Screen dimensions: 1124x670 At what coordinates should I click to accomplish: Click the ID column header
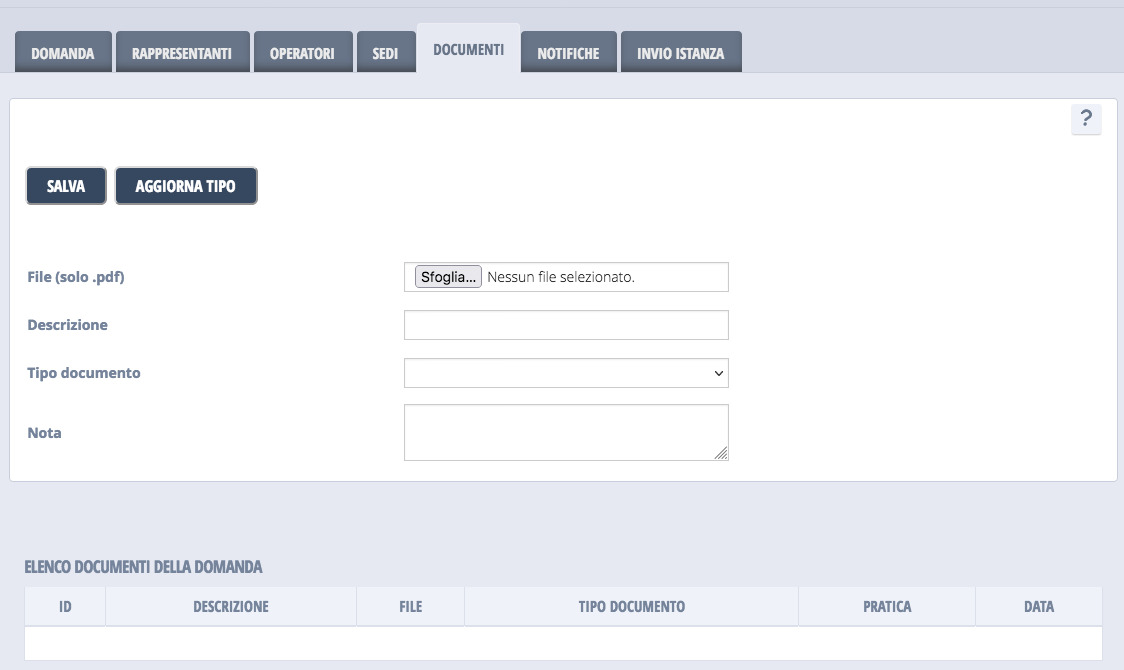point(65,607)
